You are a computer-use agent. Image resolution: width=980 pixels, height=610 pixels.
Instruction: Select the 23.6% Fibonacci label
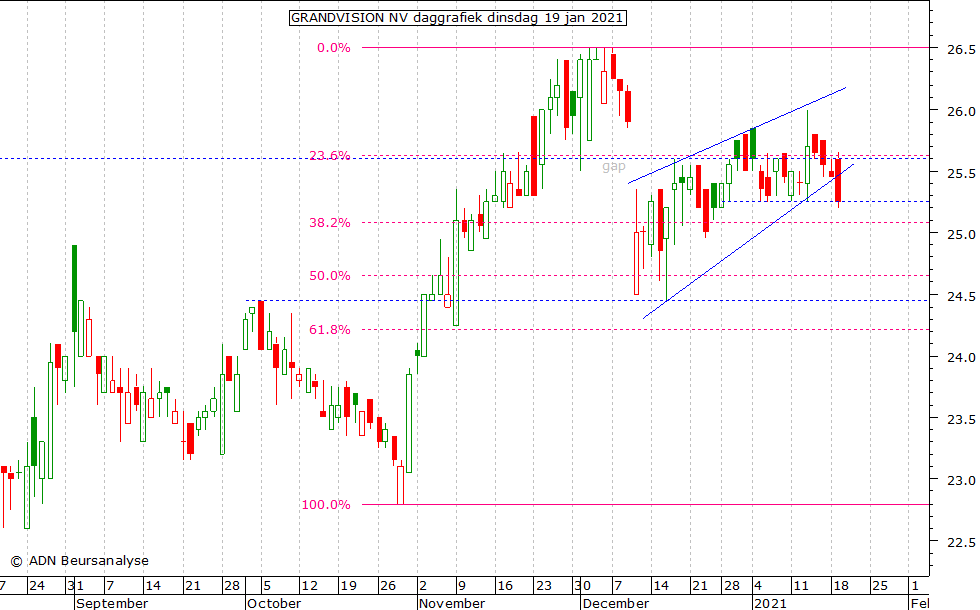click(329, 156)
